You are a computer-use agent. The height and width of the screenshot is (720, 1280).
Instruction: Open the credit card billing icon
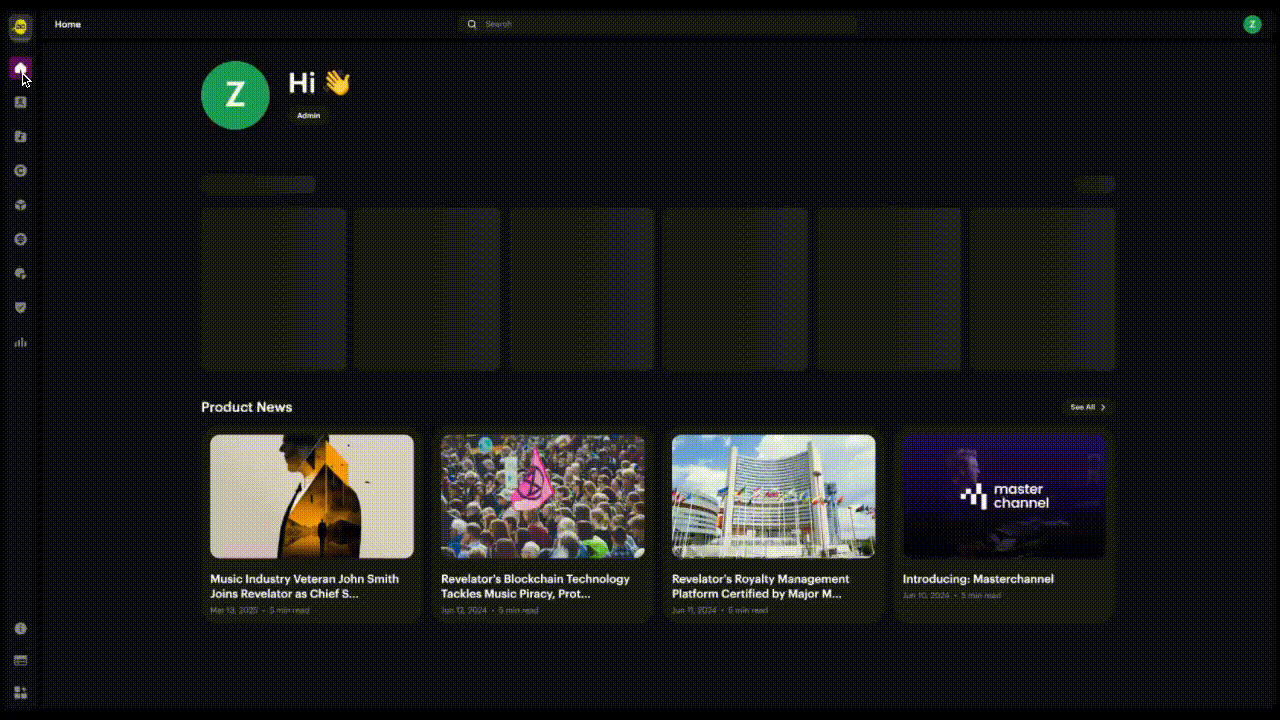click(20, 660)
